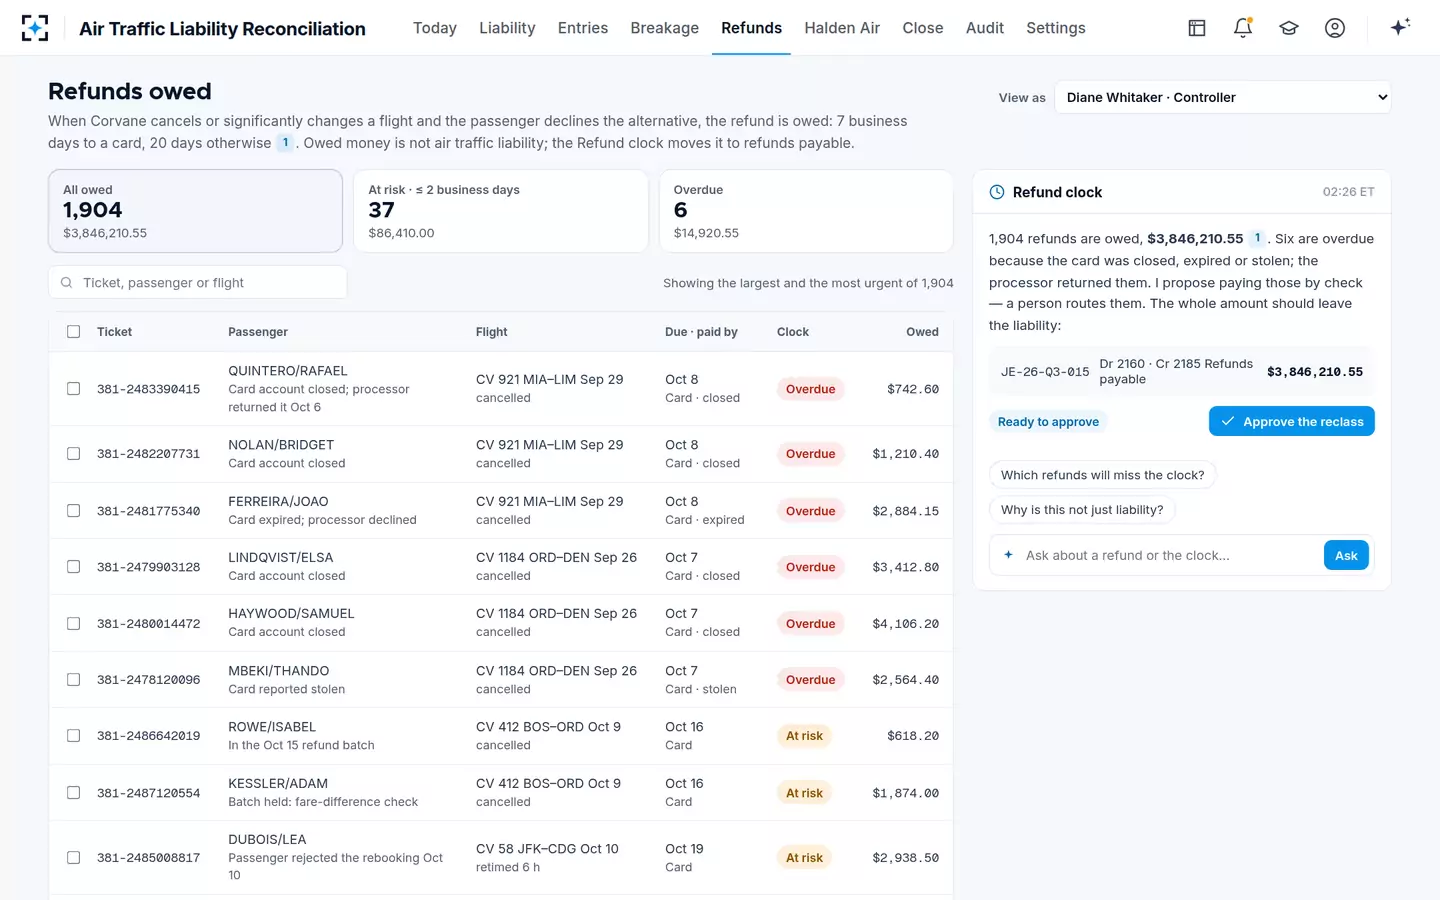Click the Ready to approve status badge
The image size is (1440, 900).
(1048, 422)
